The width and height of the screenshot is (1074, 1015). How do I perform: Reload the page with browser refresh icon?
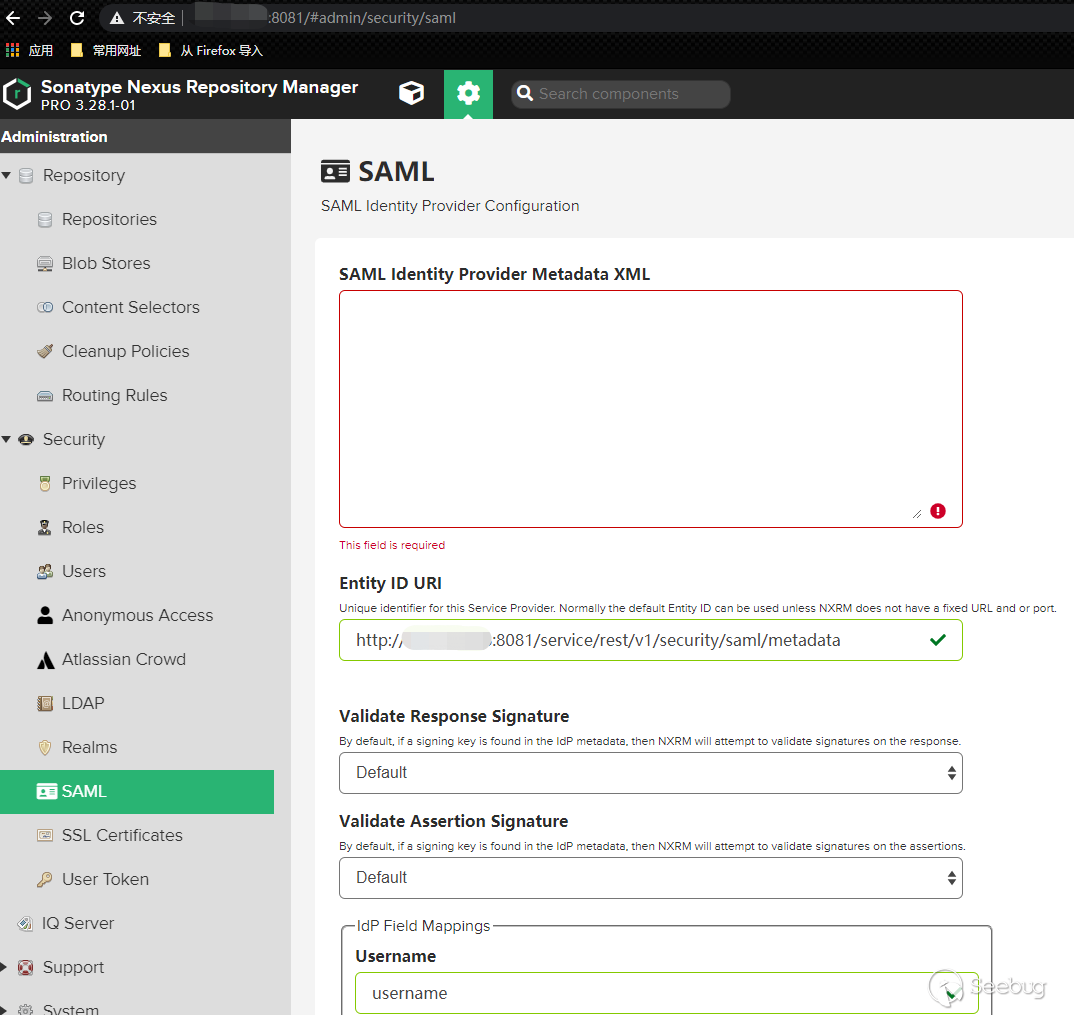[x=77, y=18]
